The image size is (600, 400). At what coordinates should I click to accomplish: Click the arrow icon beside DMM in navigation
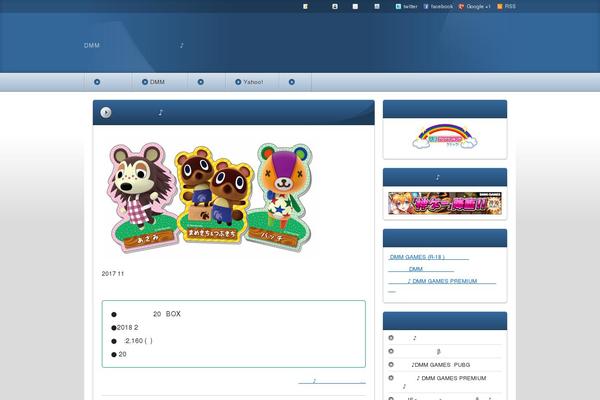tap(145, 82)
